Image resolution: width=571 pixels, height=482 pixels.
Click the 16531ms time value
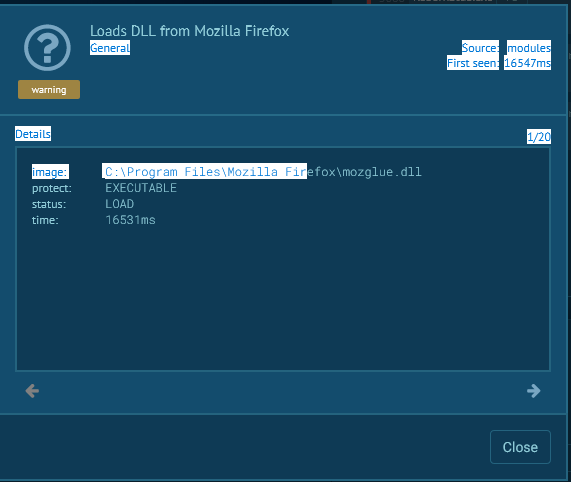130,220
